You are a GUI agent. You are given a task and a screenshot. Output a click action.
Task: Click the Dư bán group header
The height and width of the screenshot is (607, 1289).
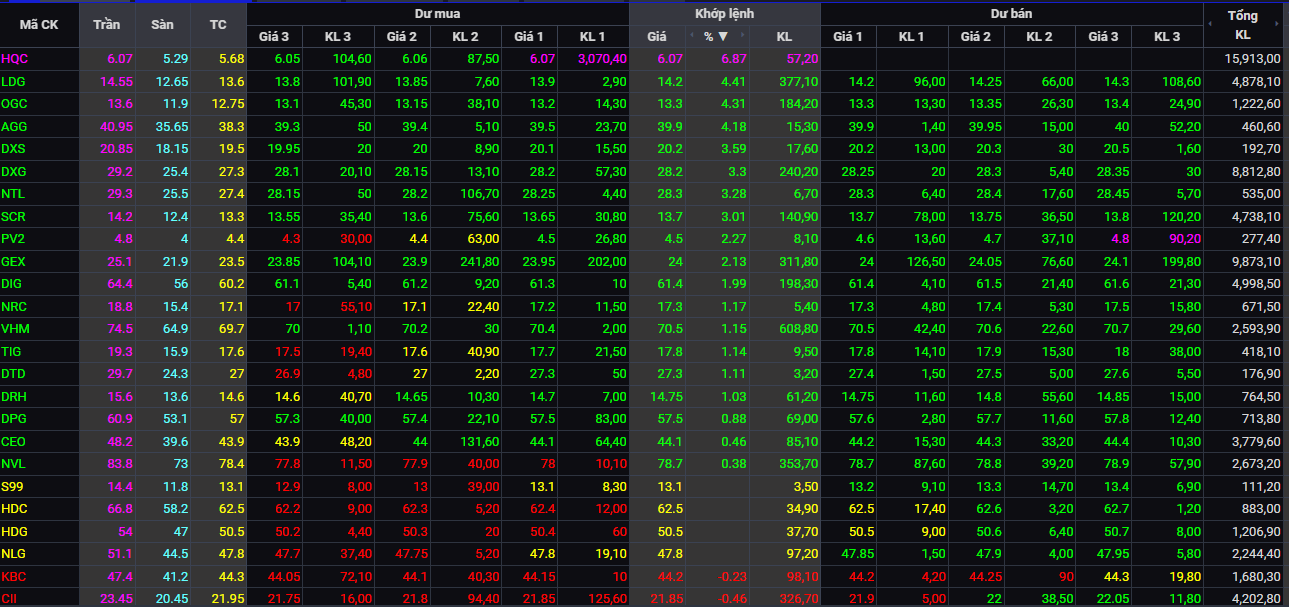(x=1011, y=14)
